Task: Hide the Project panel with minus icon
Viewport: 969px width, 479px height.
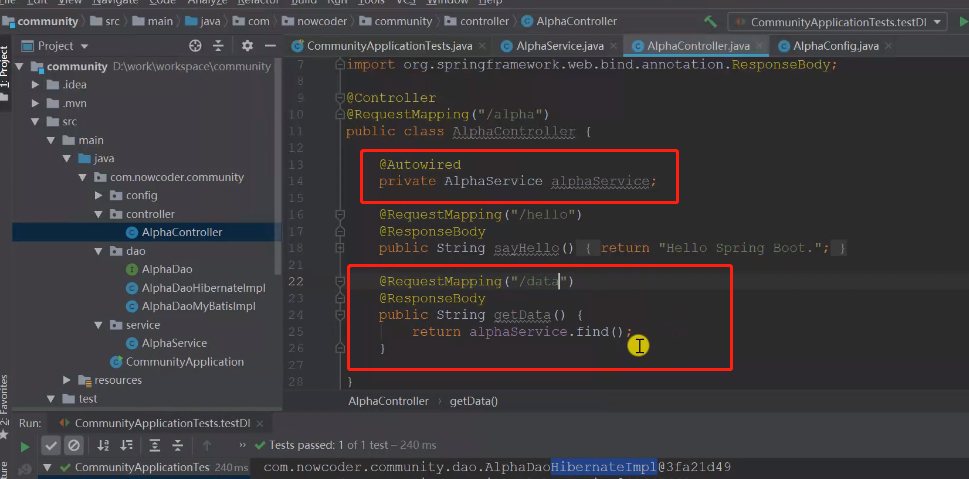Action: [270, 46]
